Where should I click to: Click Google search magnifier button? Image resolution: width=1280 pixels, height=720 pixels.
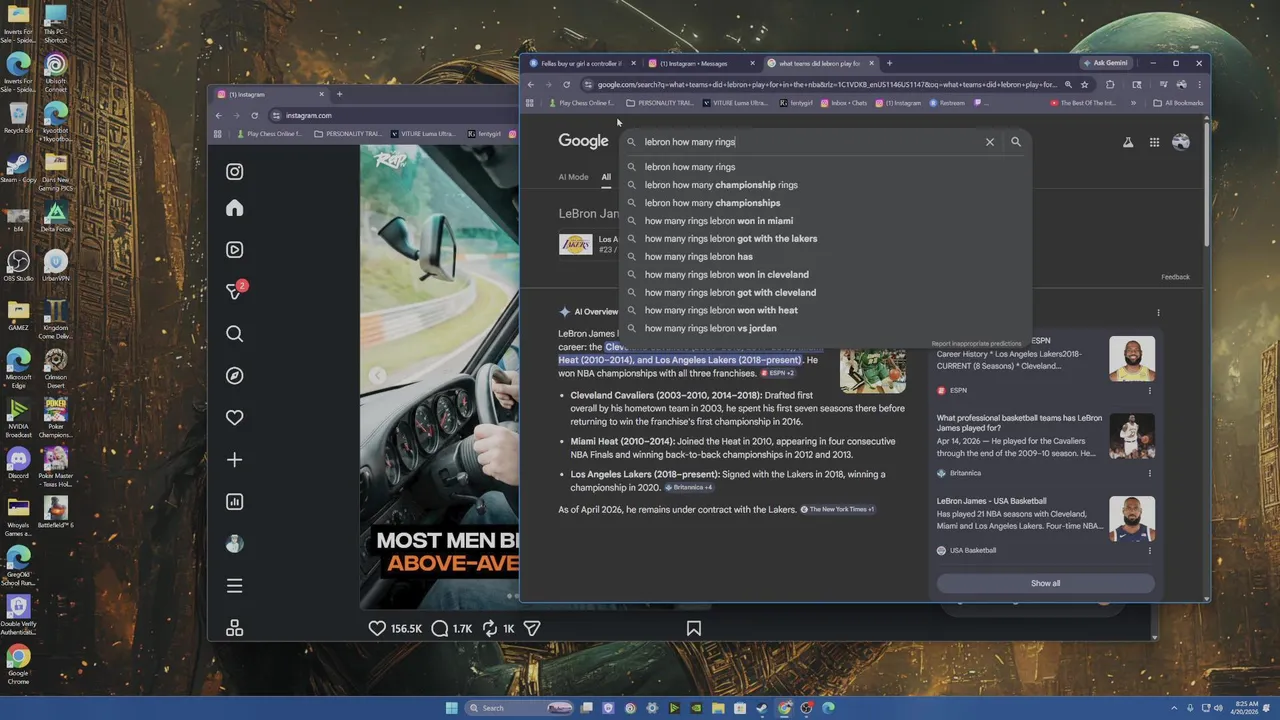pyautogui.click(x=1016, y=142)
